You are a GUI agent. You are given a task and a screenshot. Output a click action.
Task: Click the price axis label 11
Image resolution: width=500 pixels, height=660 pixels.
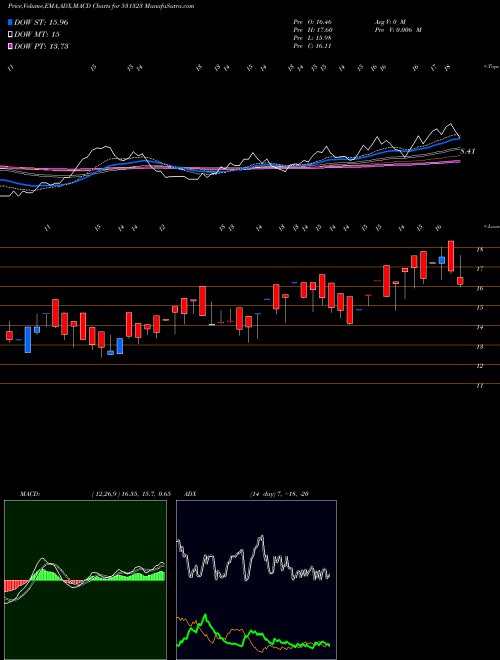pos(479,386)
